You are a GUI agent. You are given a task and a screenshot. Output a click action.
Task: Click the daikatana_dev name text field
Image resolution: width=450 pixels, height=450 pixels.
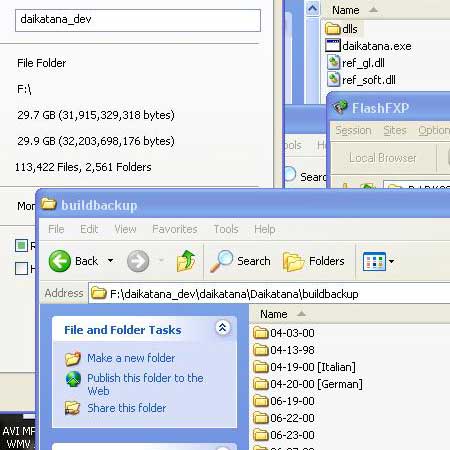138,21
